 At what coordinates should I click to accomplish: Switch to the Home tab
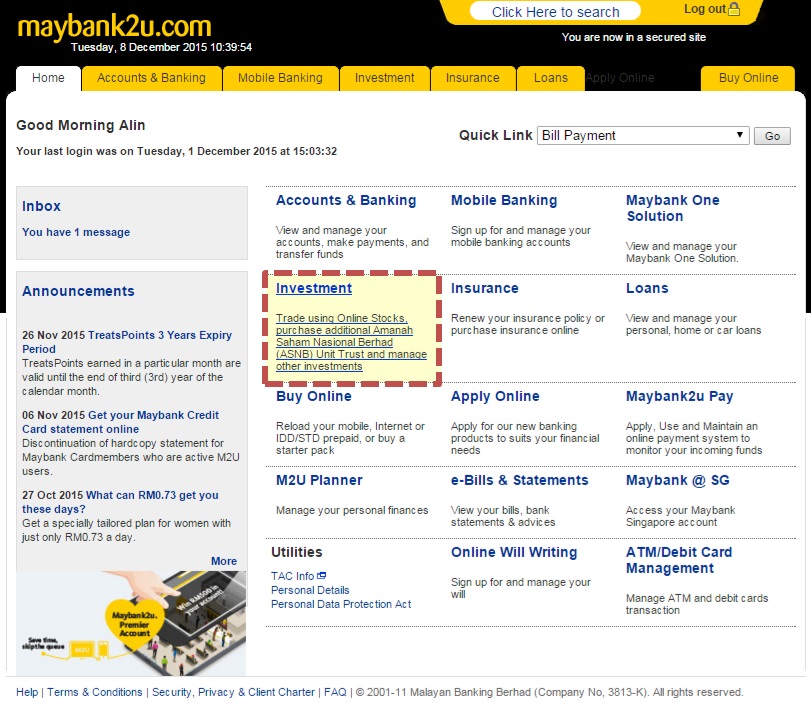point(48,78)
